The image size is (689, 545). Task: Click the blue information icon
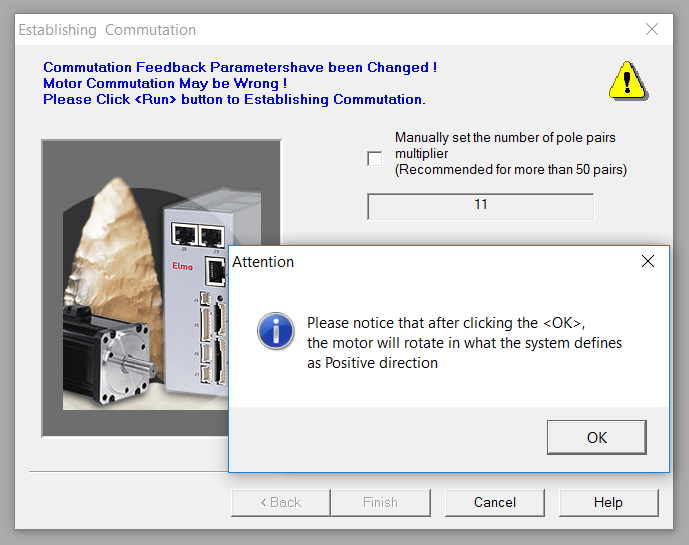(276, 331)
